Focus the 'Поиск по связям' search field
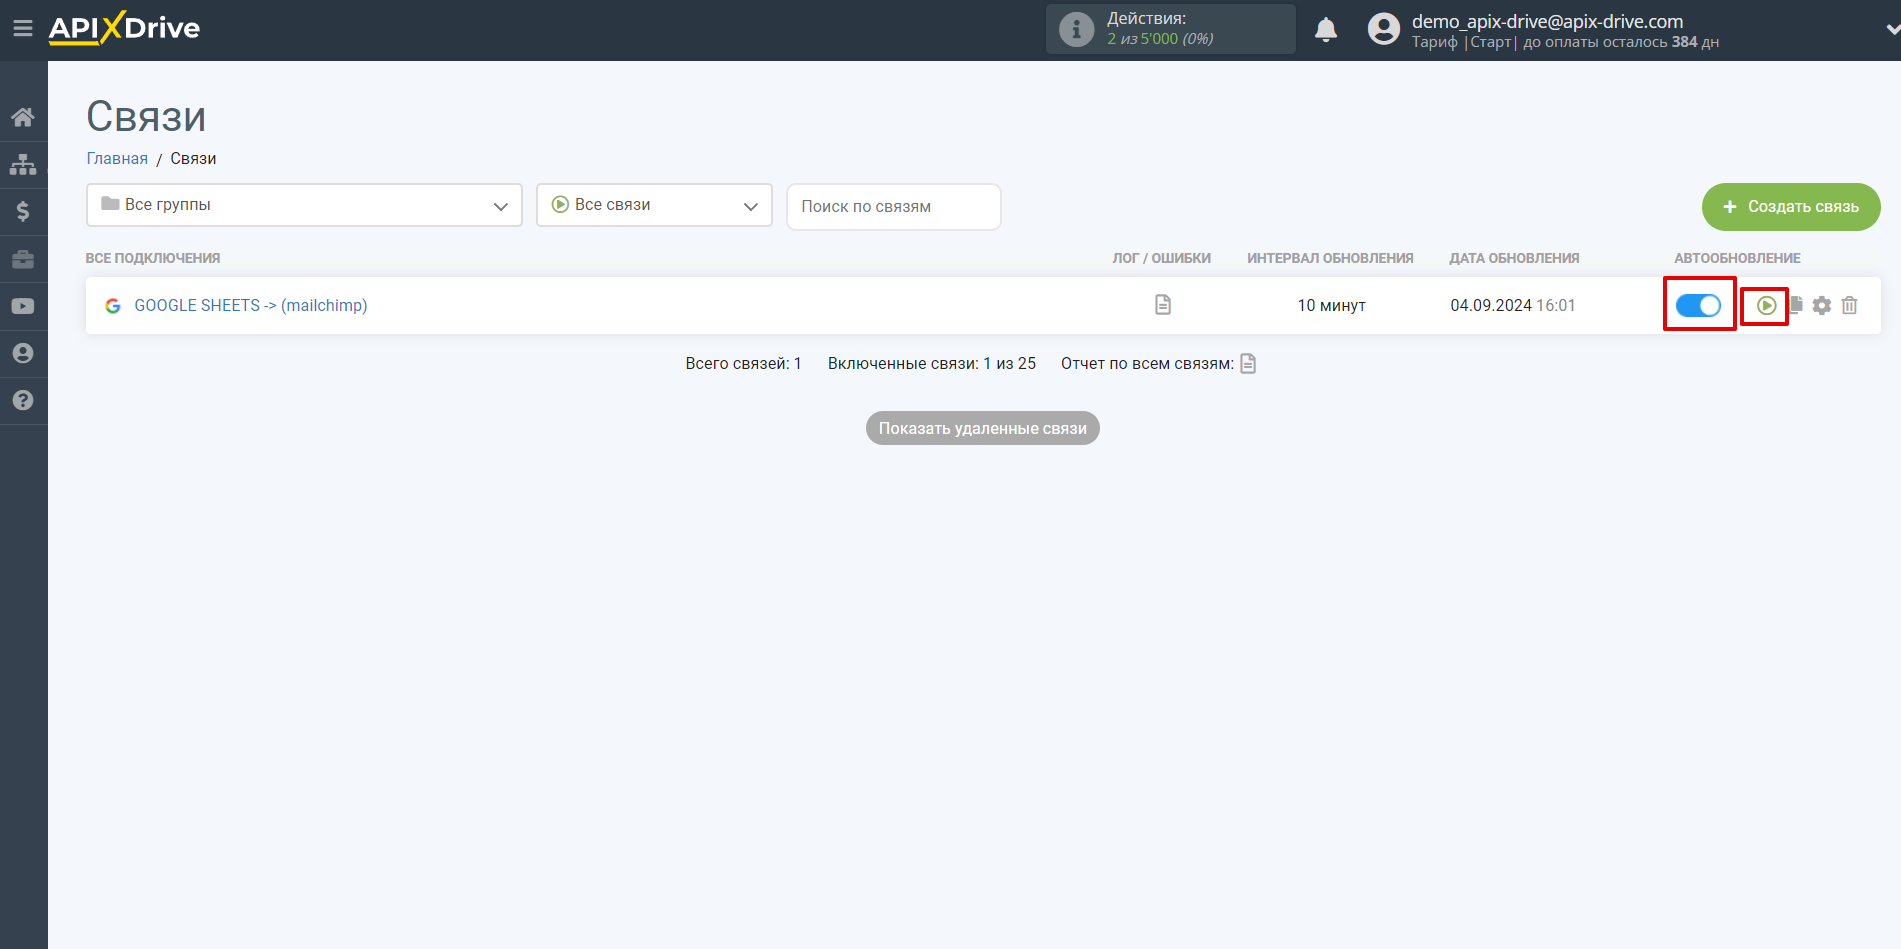 coord(894,207)
